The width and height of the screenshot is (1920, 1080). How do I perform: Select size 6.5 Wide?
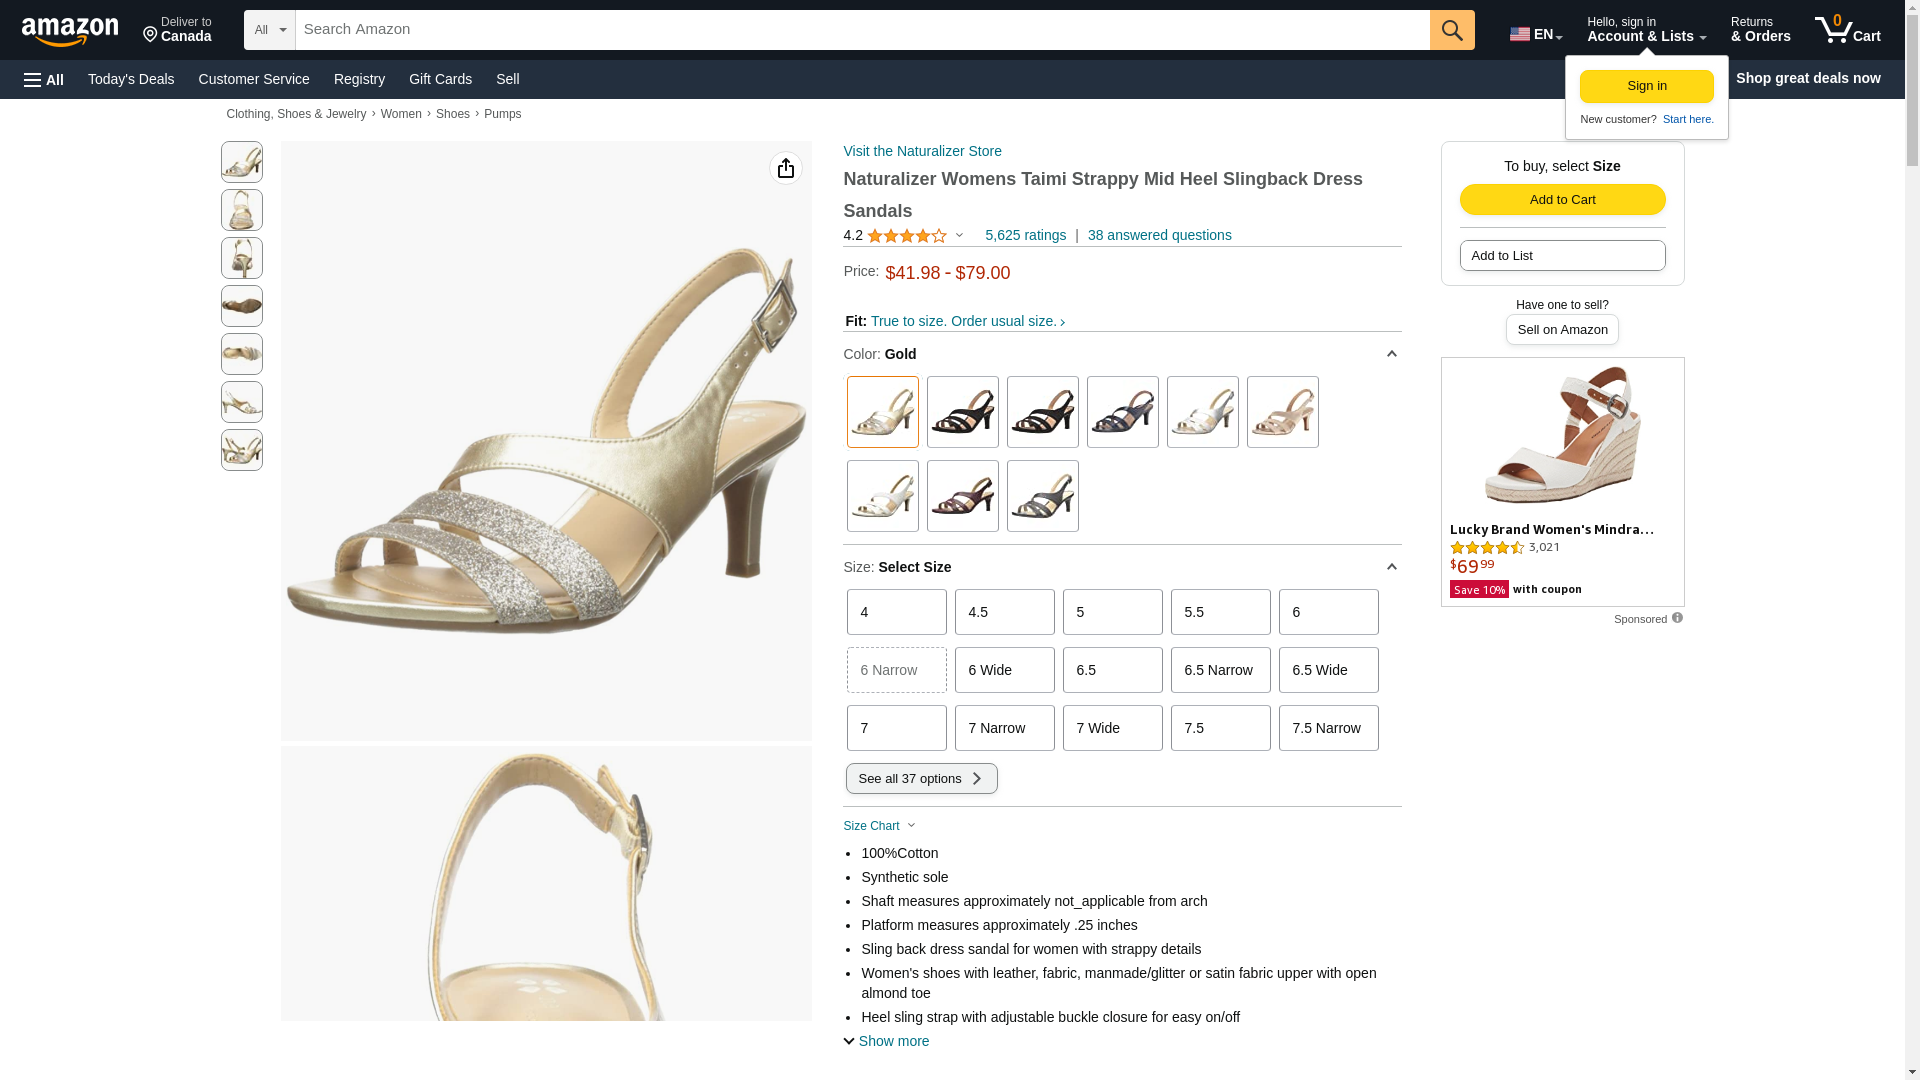pos(1328,670)
